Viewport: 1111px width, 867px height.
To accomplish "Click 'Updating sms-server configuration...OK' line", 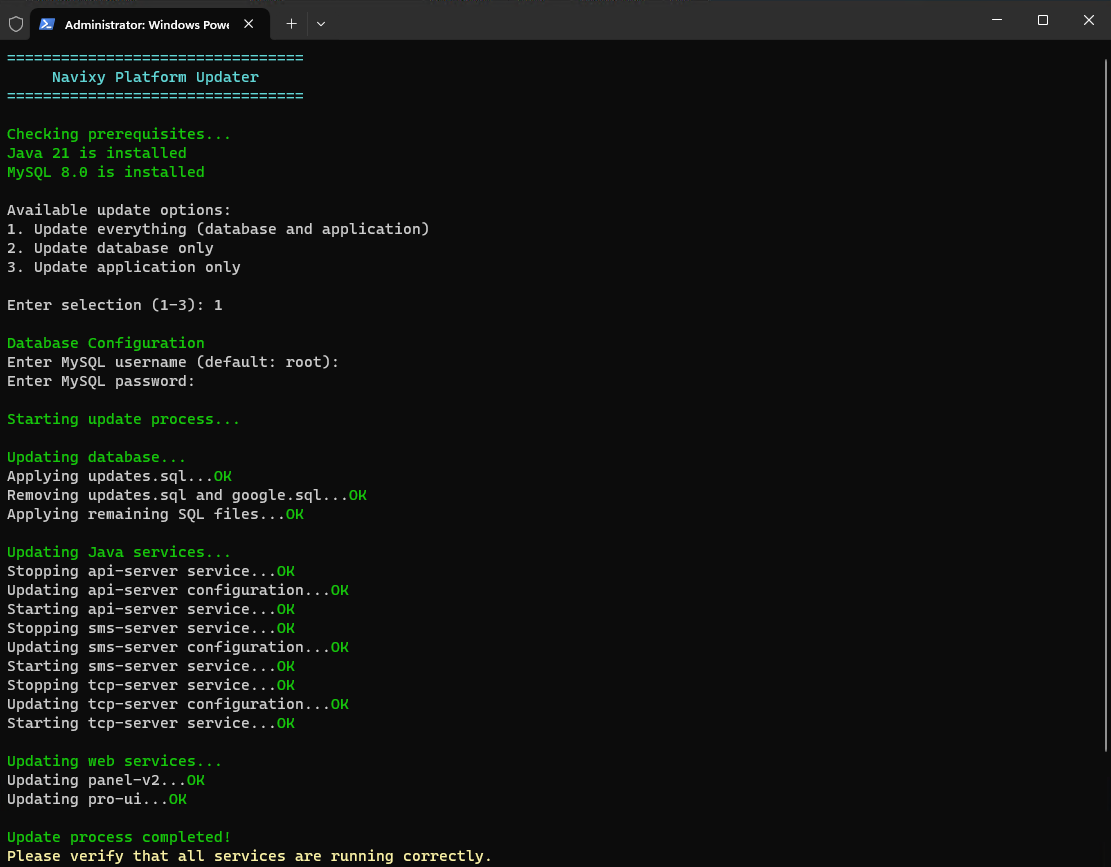I will [x=178, y=647].
